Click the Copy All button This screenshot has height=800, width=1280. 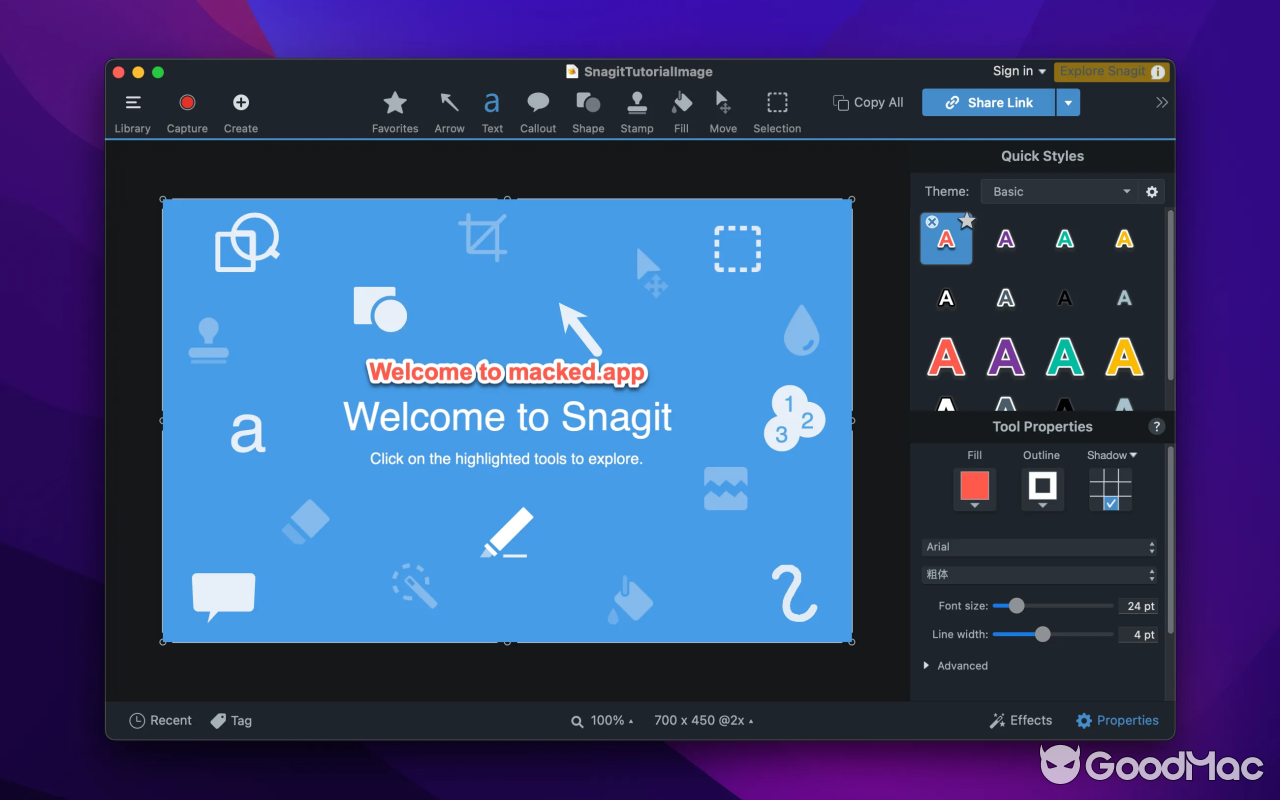[867, 102]
